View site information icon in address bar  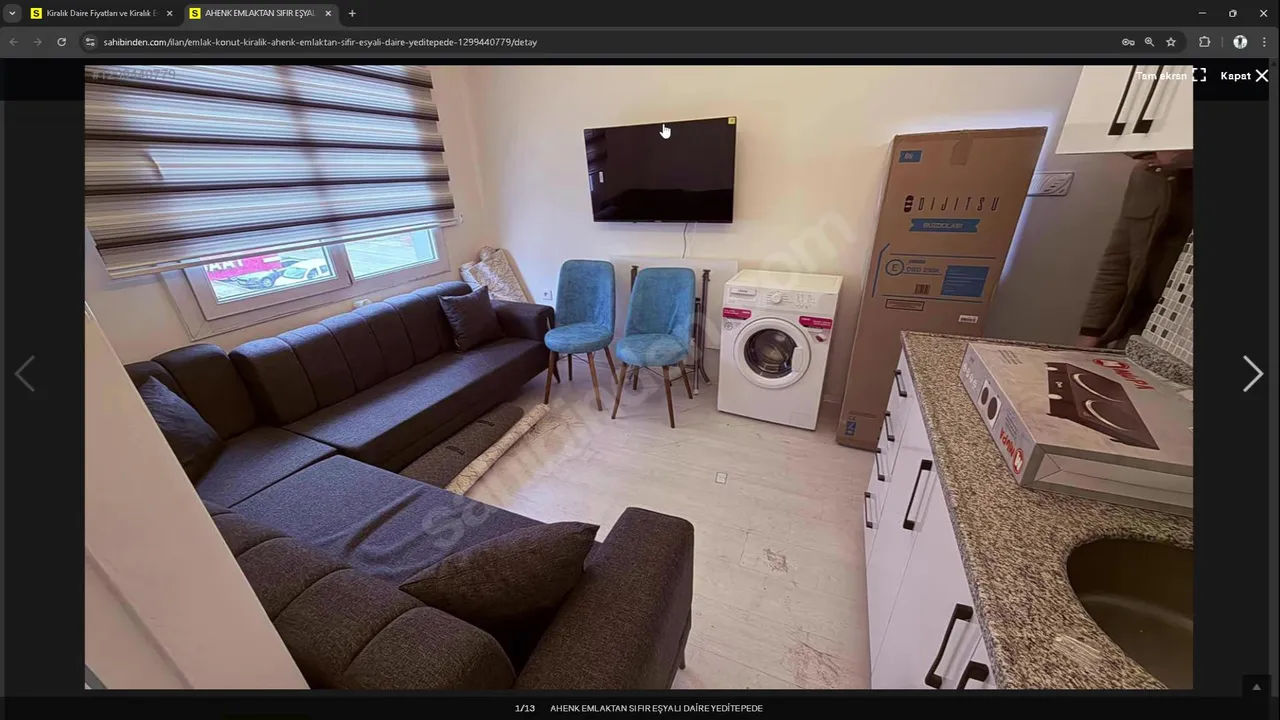(x=90, y=42)
